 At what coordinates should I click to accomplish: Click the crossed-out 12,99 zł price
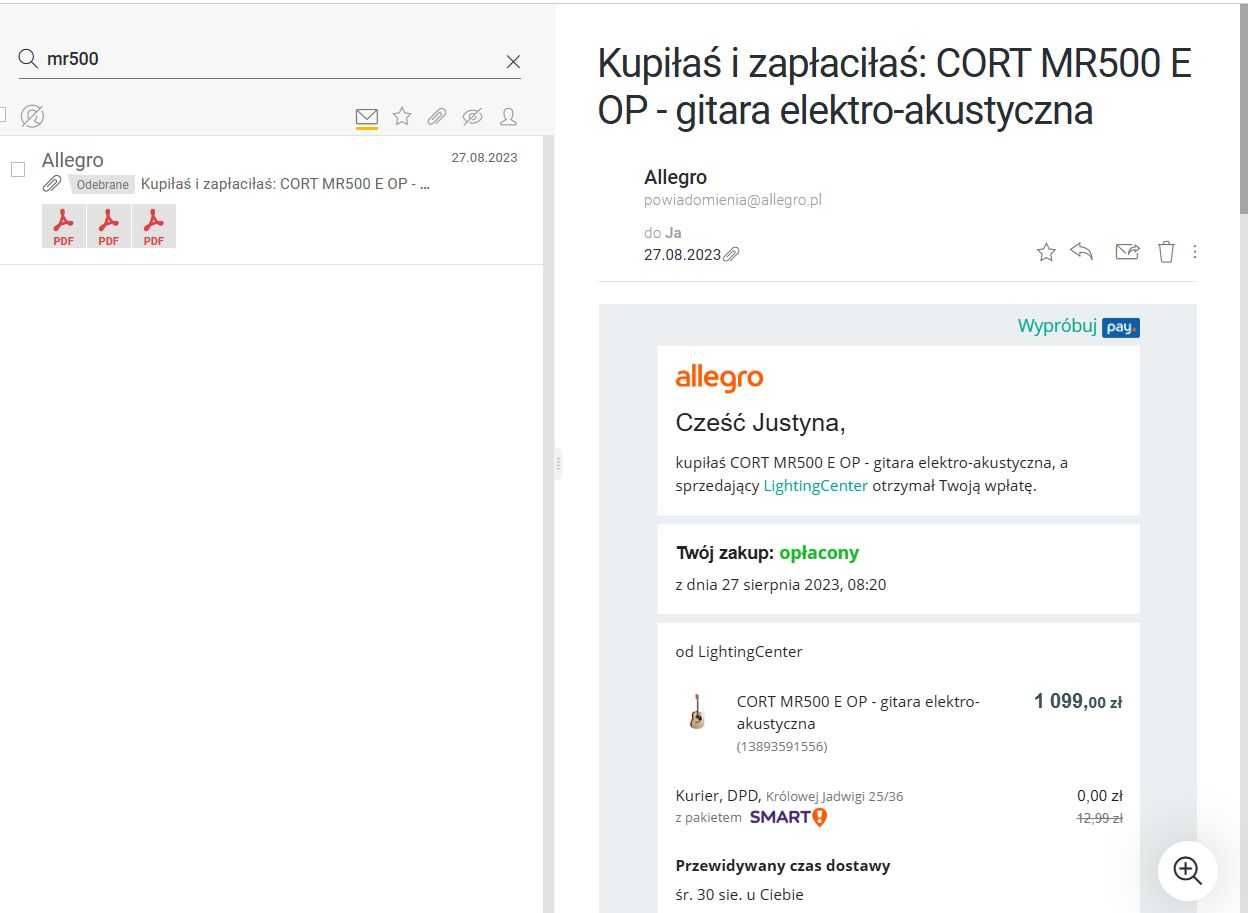[1099, 818]
